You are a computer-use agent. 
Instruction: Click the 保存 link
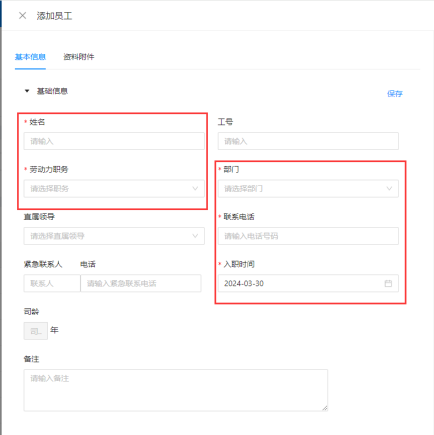point(395,94)
